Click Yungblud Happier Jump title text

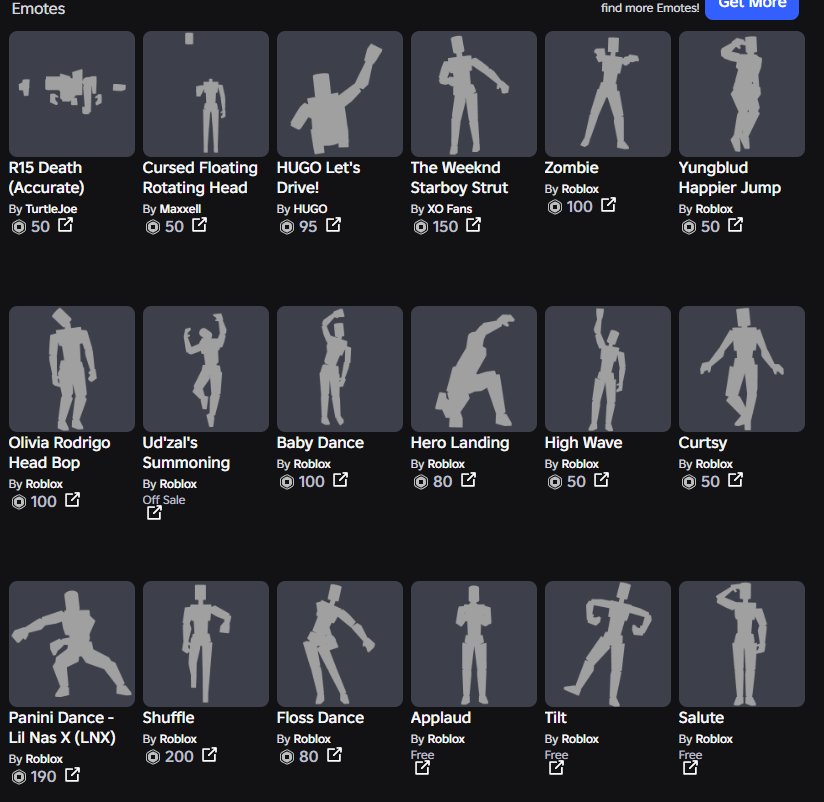729,178
